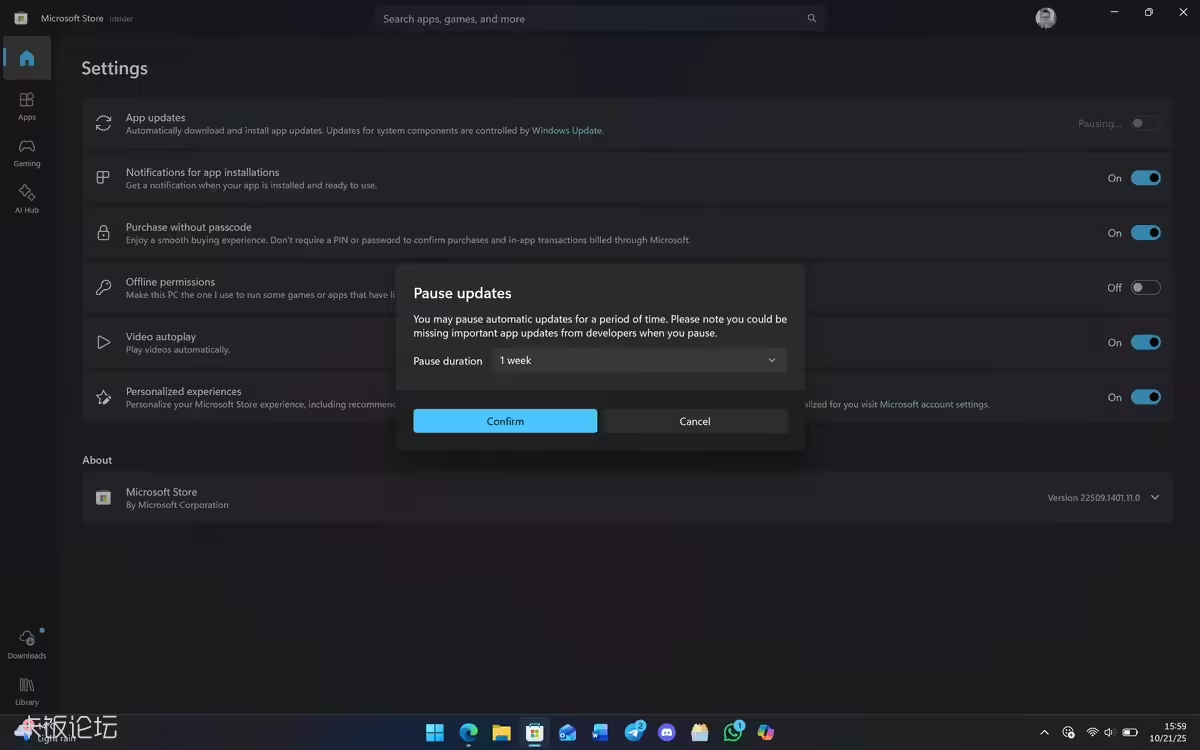Disable Purchase without passcode toggle
The height and width of the screenshot is (750, 1200).
pos(1145,233)
